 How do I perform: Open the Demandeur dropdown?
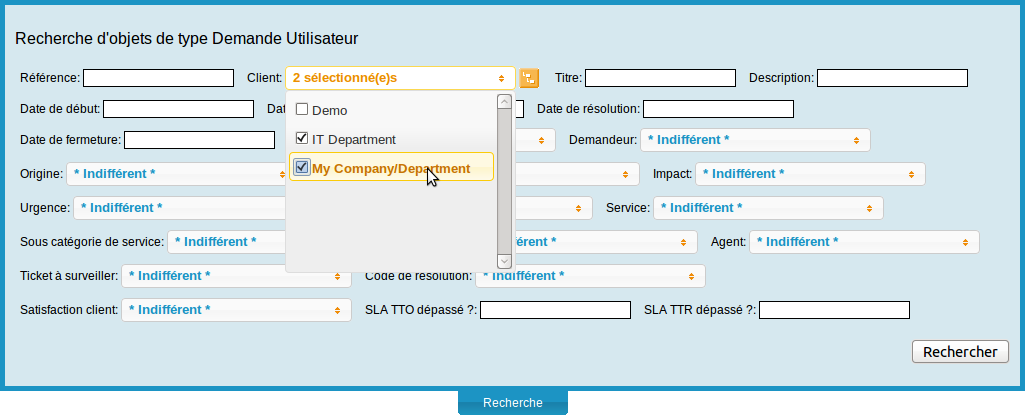(754, 140)
